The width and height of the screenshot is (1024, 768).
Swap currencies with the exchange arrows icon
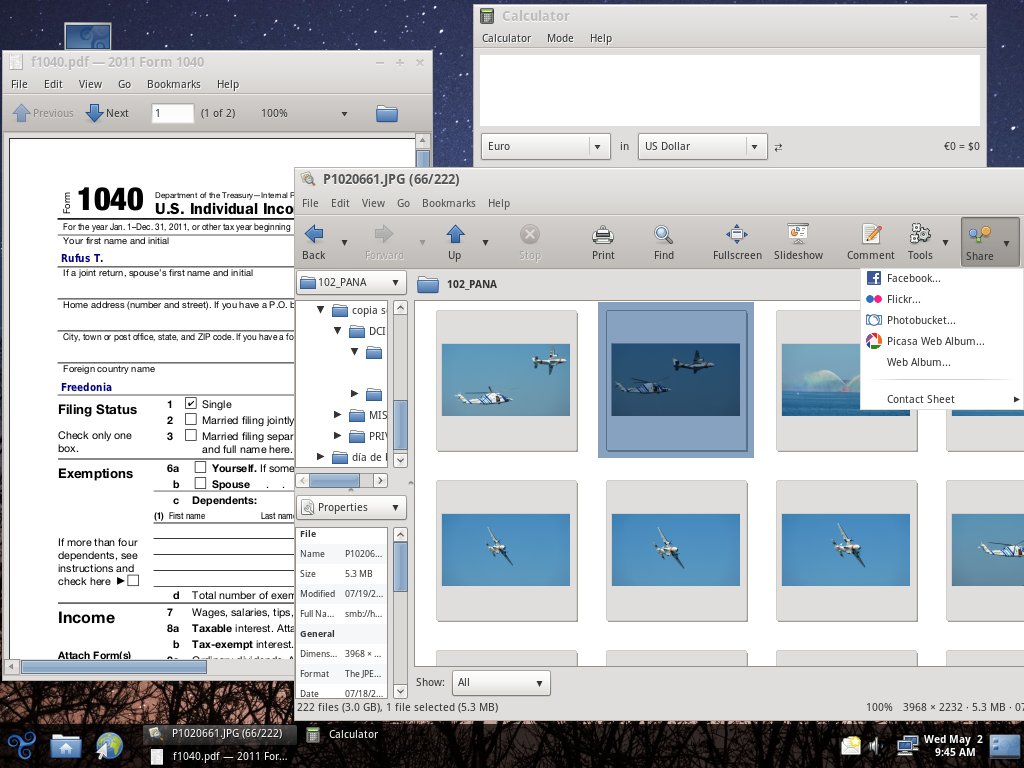778,148
